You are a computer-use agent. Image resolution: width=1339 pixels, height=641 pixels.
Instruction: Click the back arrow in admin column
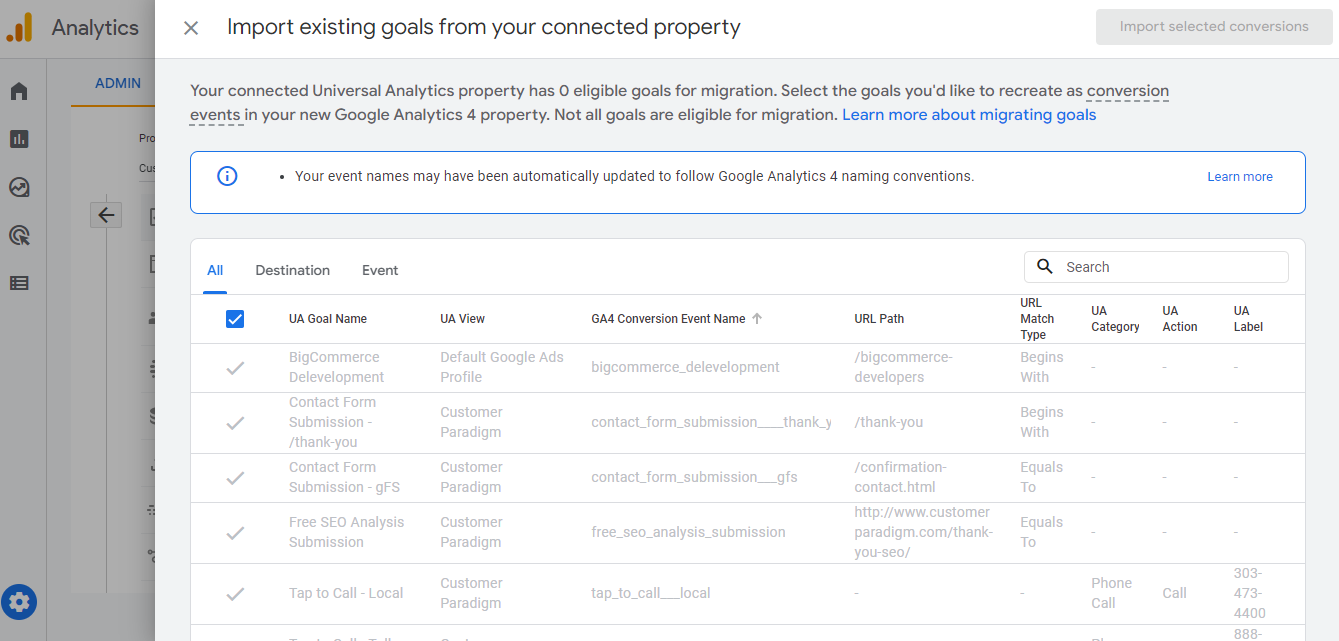[106, 214]
